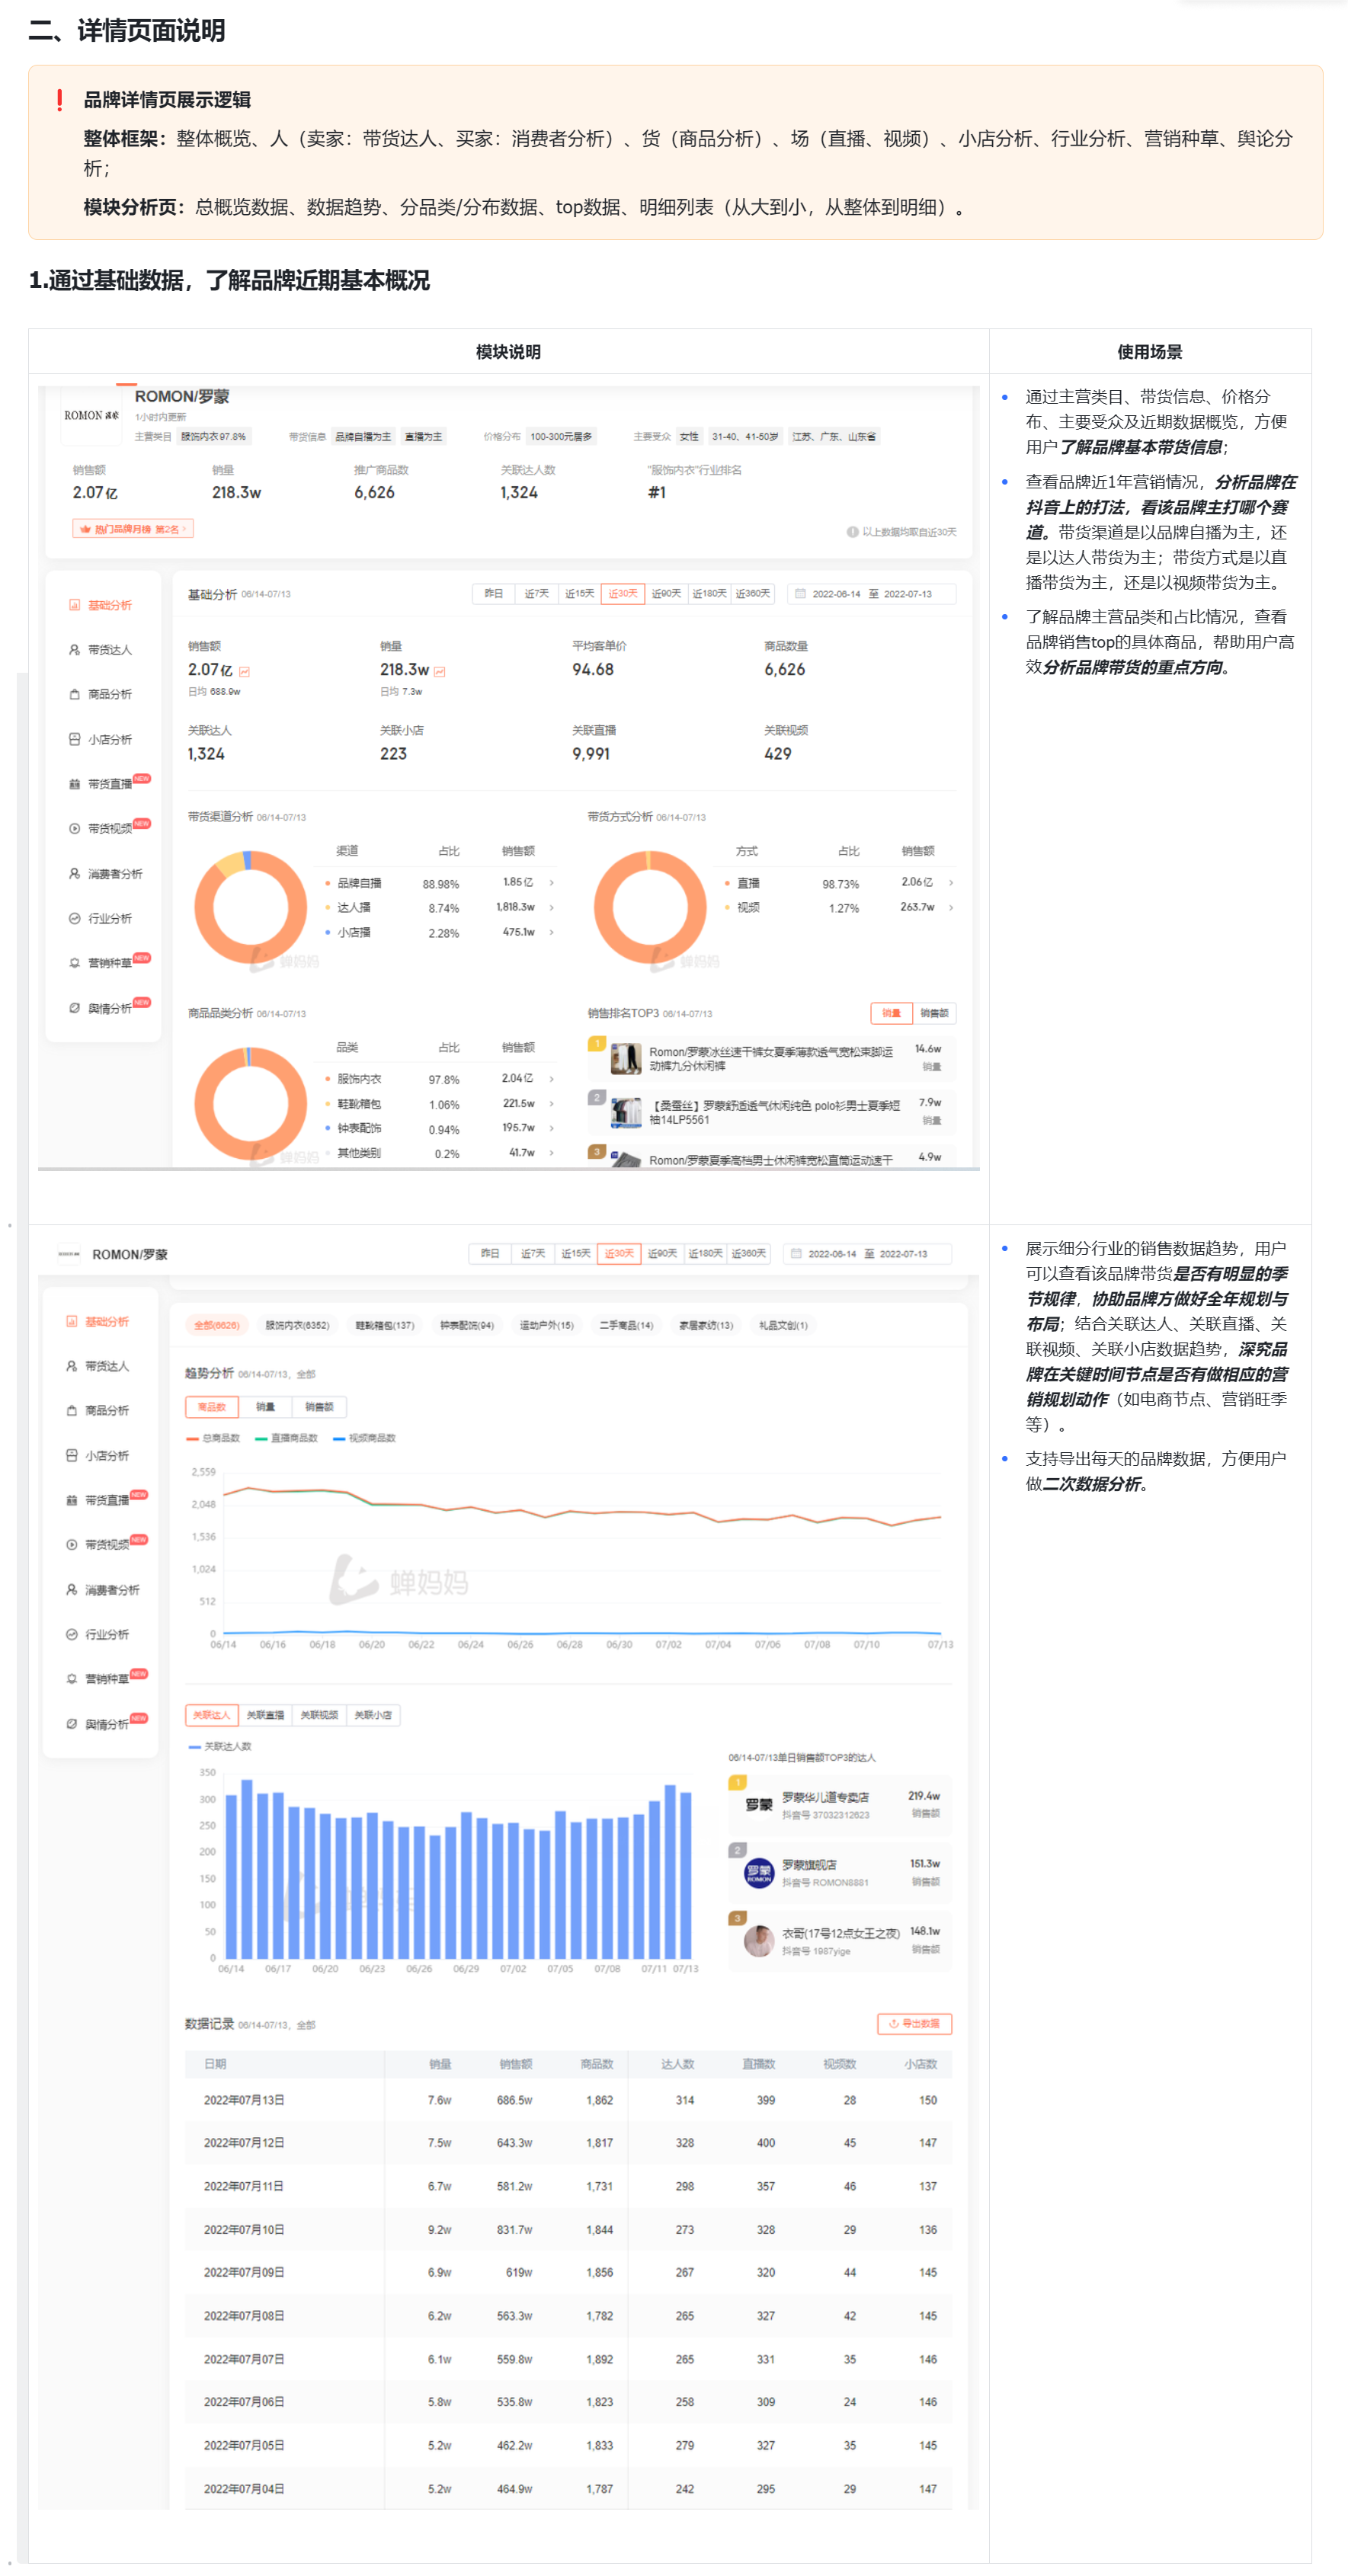1348x2576 pixels.
Task: Select 钟表配饰(94) category pill
Action: [x=467, y=1325]
